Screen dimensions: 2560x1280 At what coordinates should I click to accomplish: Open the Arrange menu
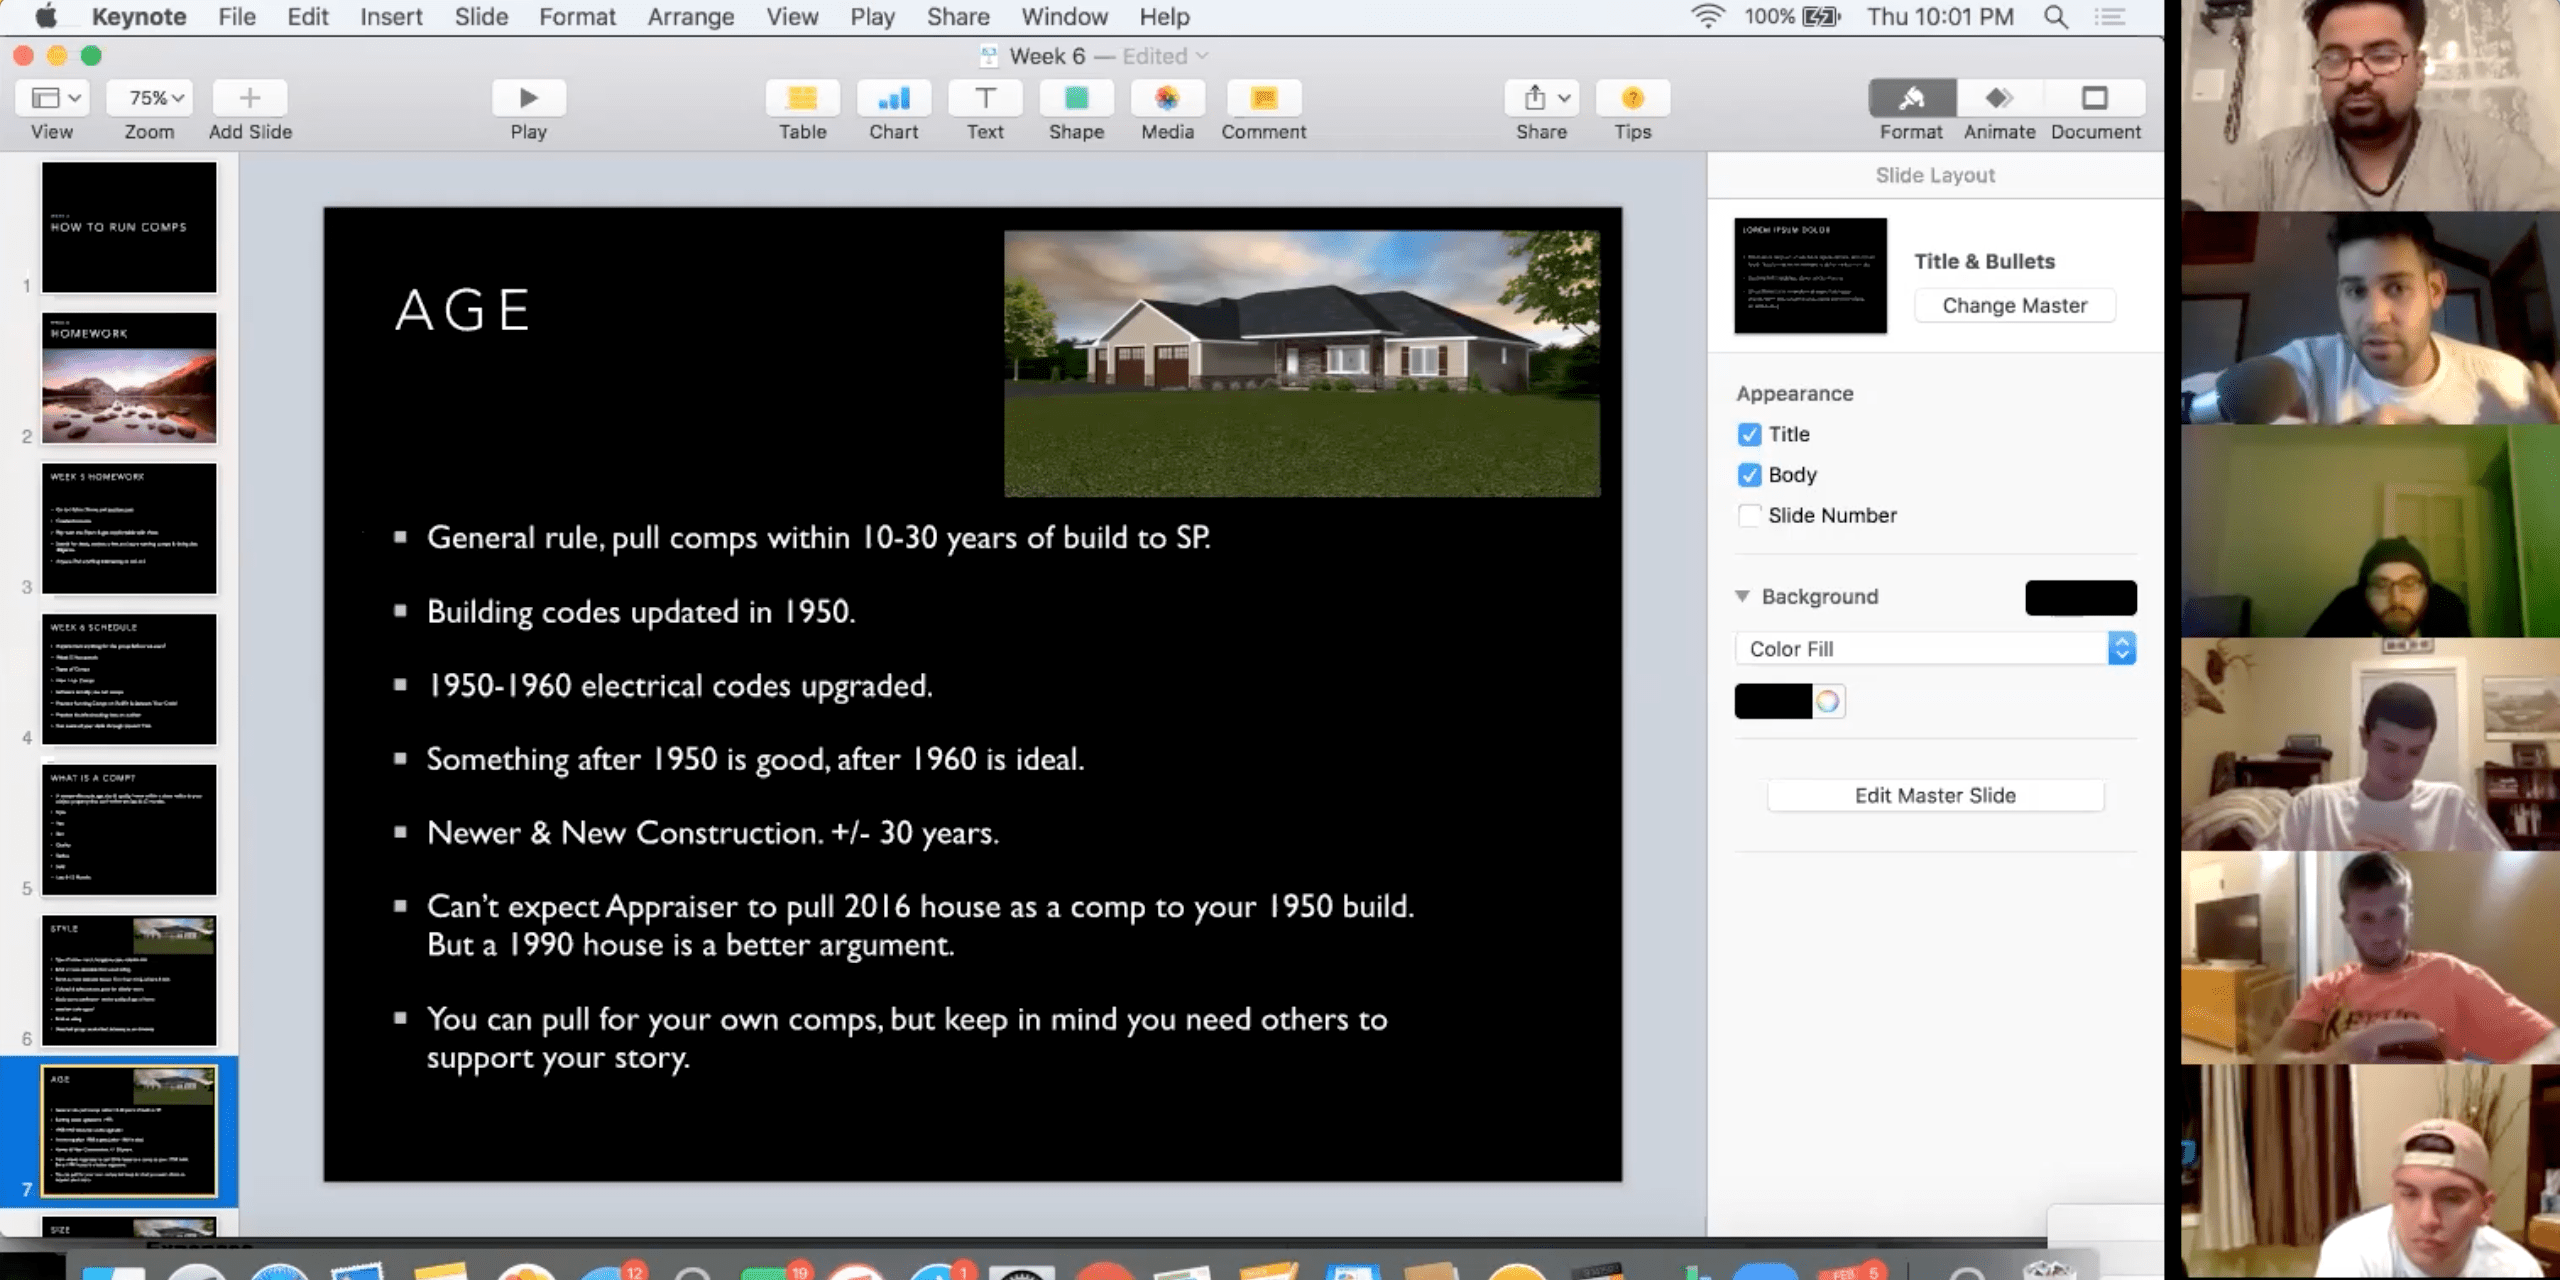tap(690, 17)
